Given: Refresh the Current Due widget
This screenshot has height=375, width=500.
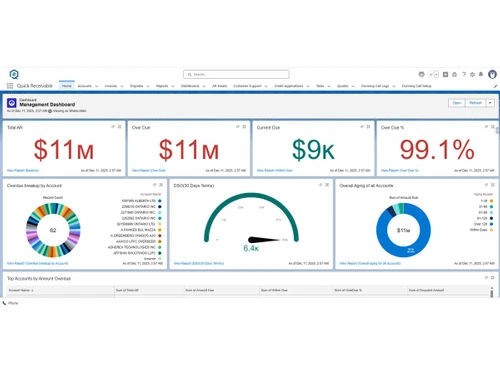Looking at the screenshot, I should click(x=362, y=127).
